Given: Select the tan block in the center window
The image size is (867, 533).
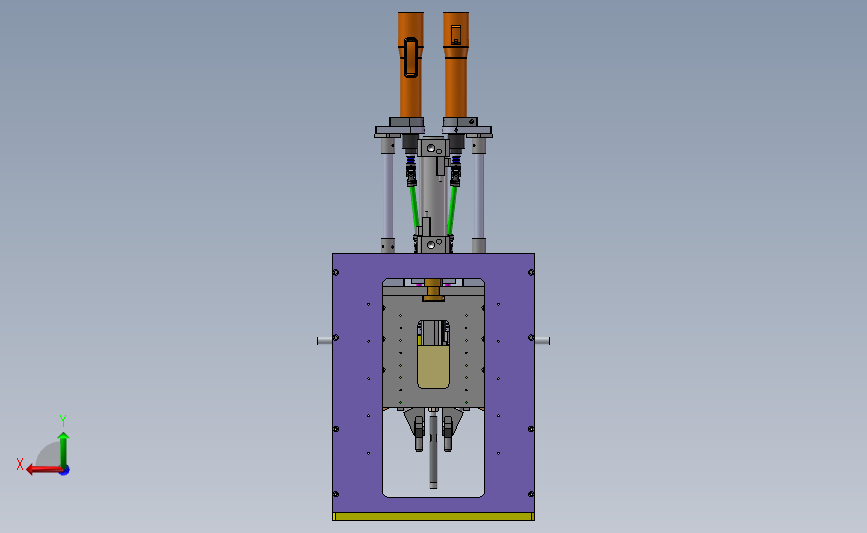Looking at the screenshot, I should tap(434, 367).
